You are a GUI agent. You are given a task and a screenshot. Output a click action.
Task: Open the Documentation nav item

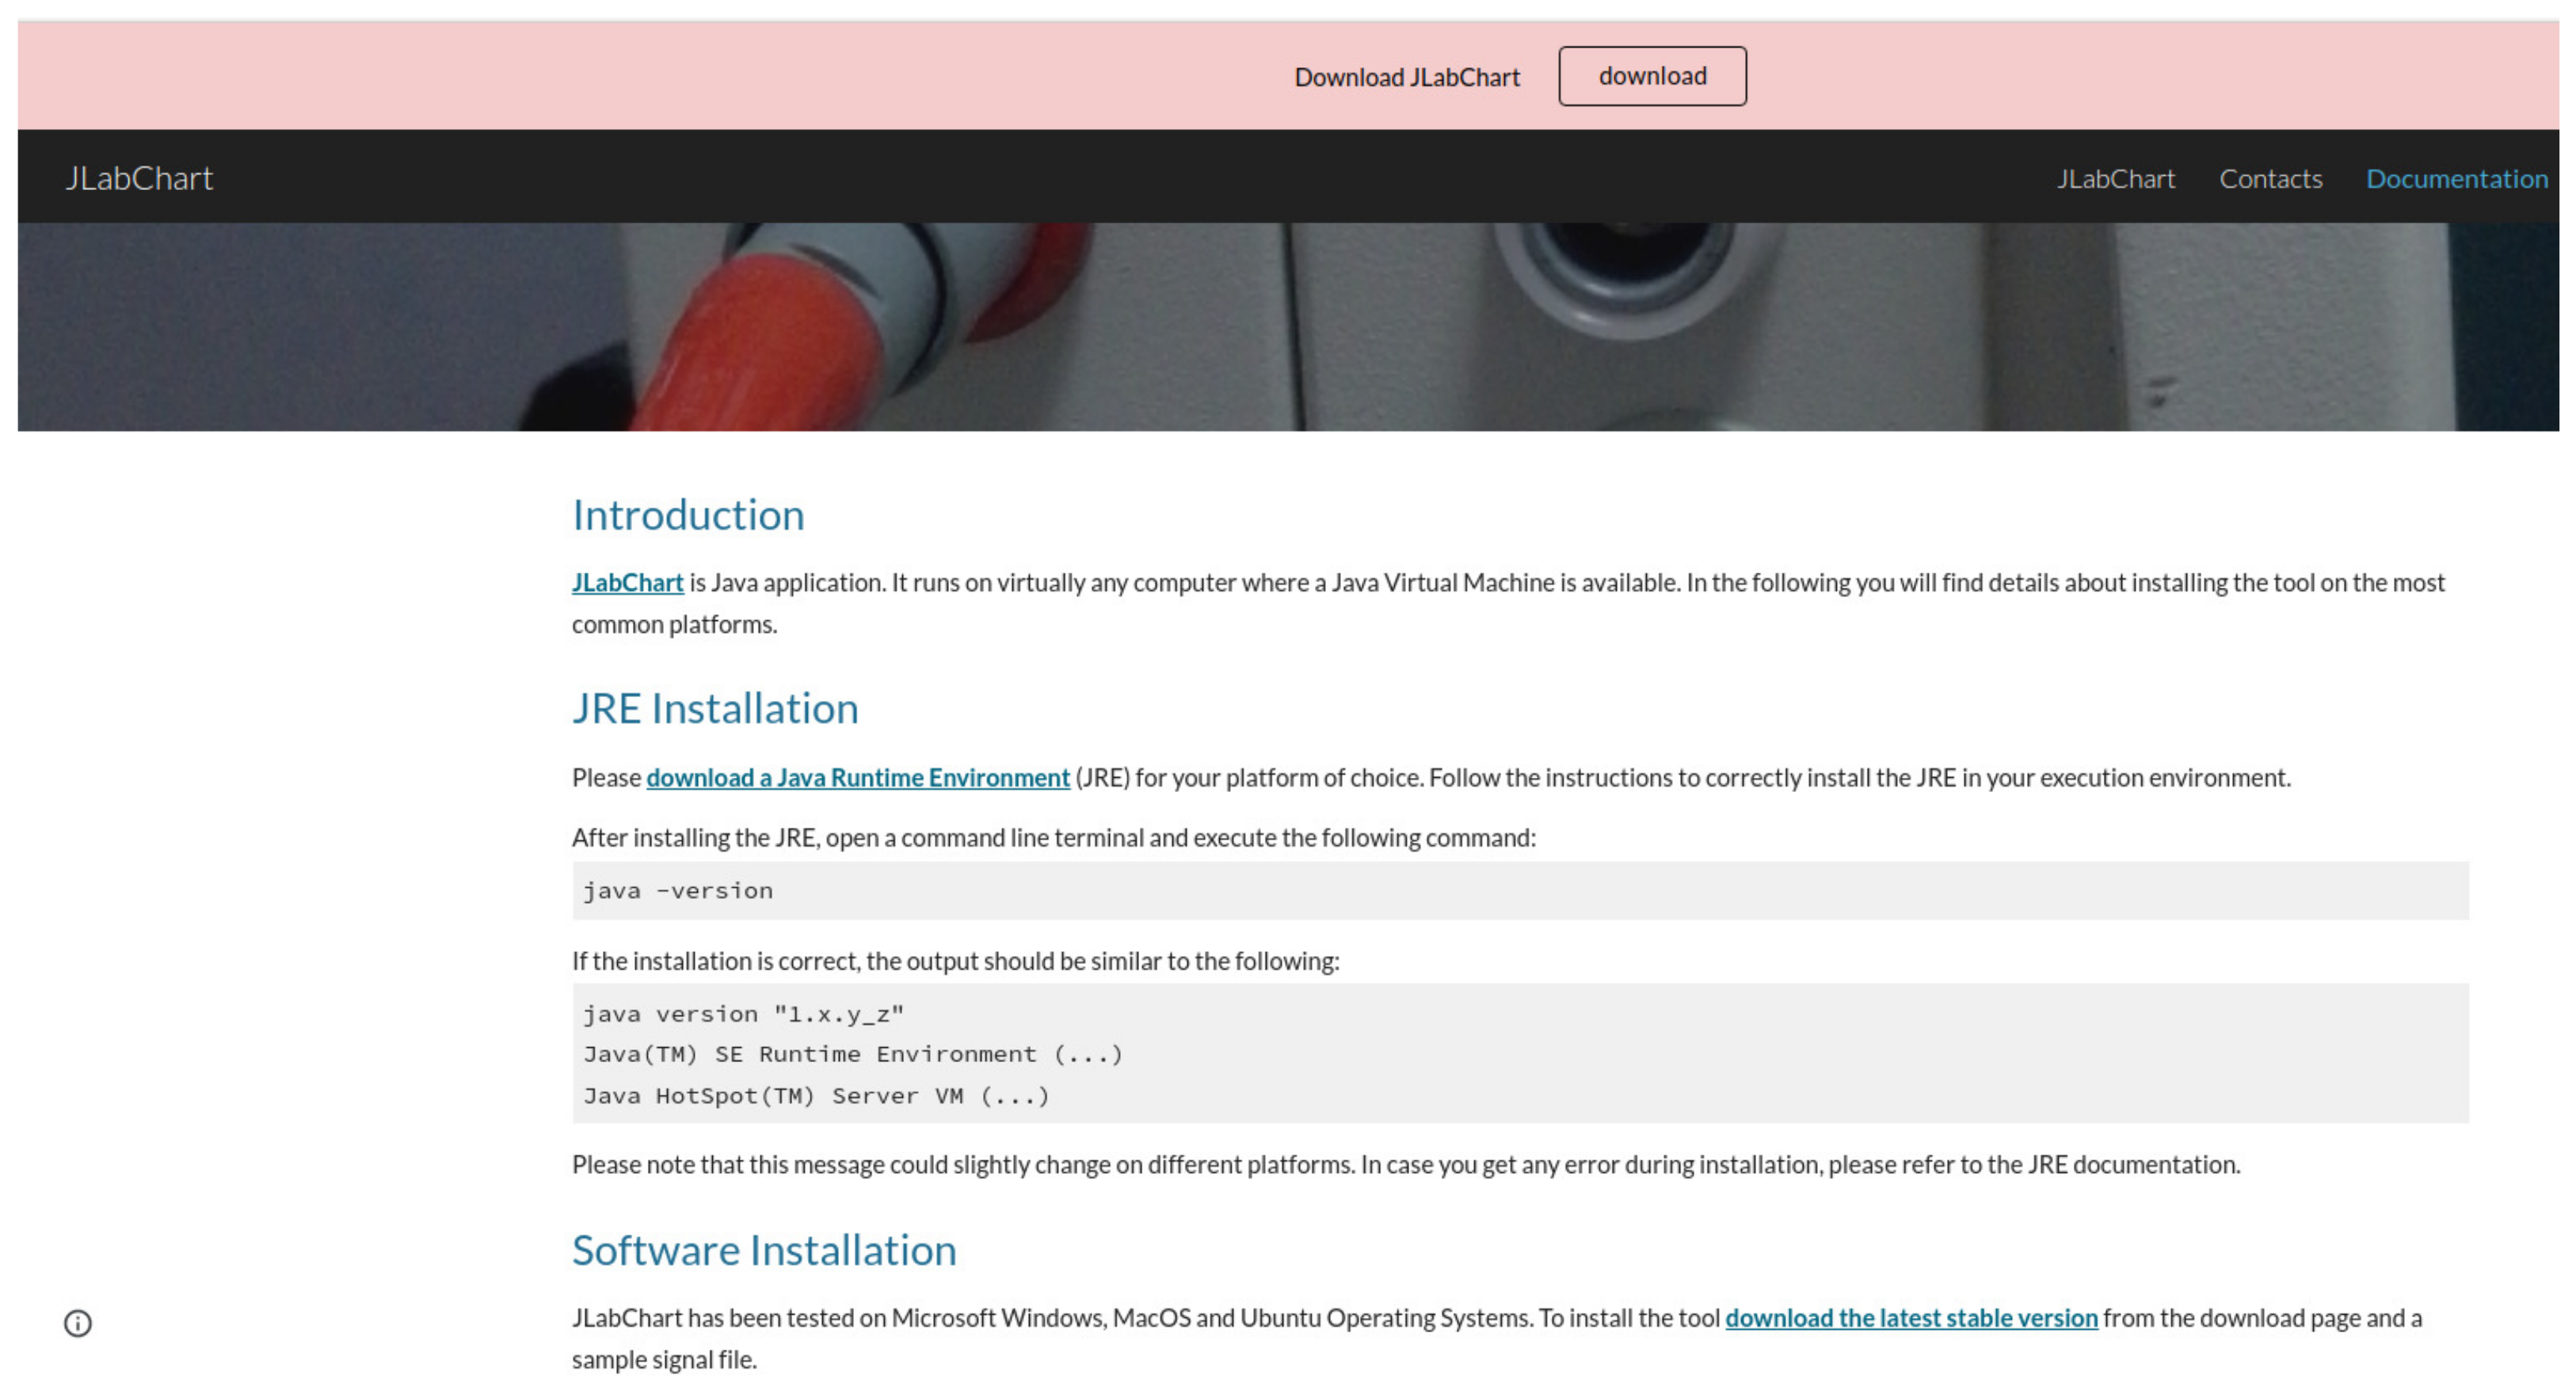click(x=2456, y=179)
